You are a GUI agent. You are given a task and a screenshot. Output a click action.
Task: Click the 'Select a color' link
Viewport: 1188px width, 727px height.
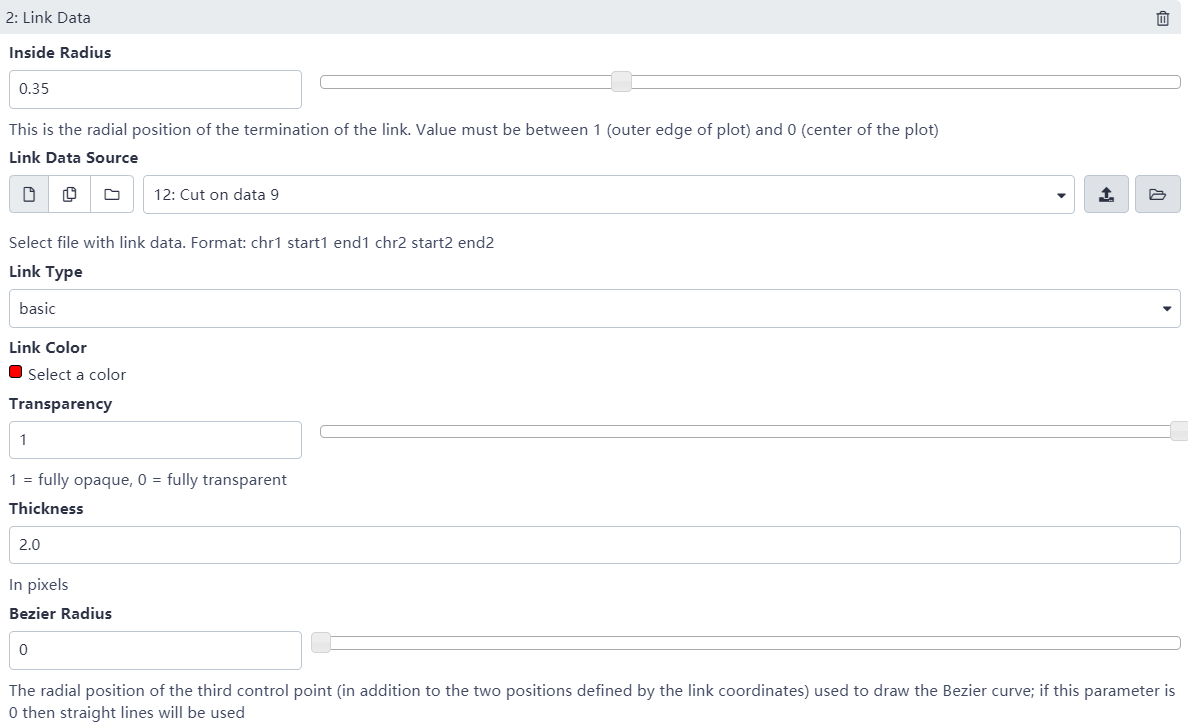(77, 375)
